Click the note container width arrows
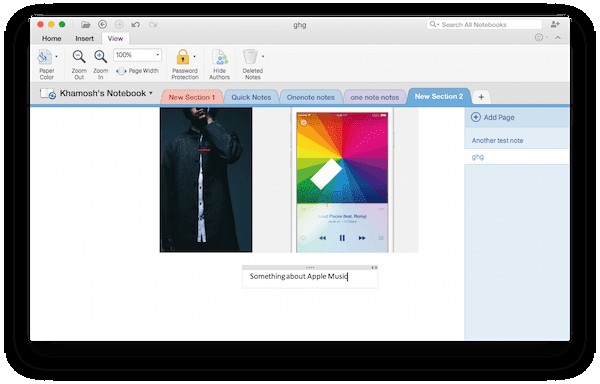This screenshot has height=384, width=600. click(x=374, y=267)
